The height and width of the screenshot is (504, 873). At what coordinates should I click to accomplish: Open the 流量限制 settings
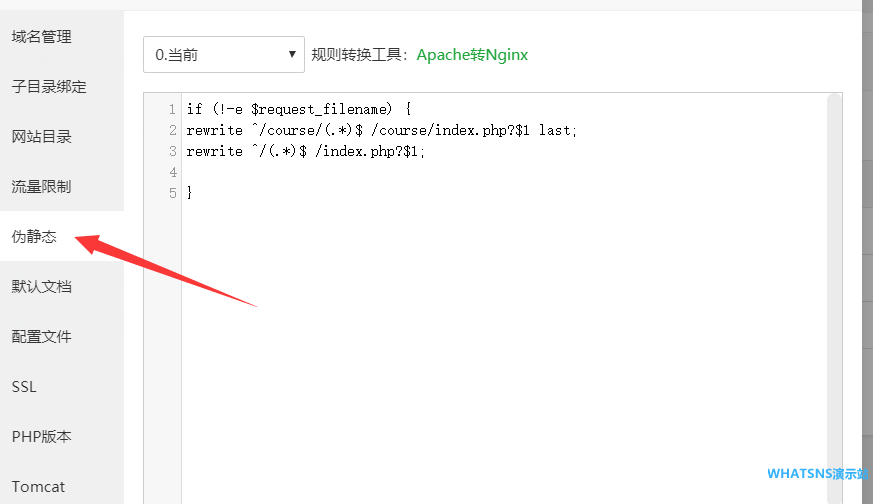coord(42,187)
